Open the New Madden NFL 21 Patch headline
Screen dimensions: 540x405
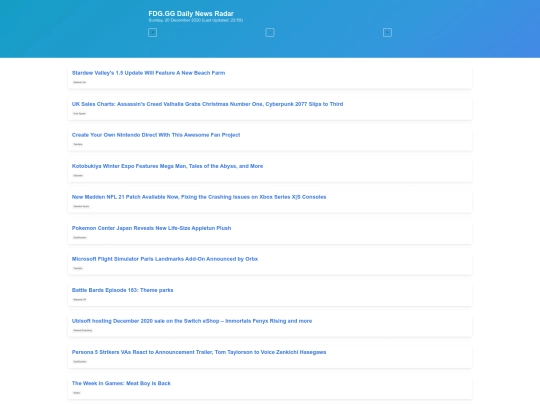pos(199,197)
